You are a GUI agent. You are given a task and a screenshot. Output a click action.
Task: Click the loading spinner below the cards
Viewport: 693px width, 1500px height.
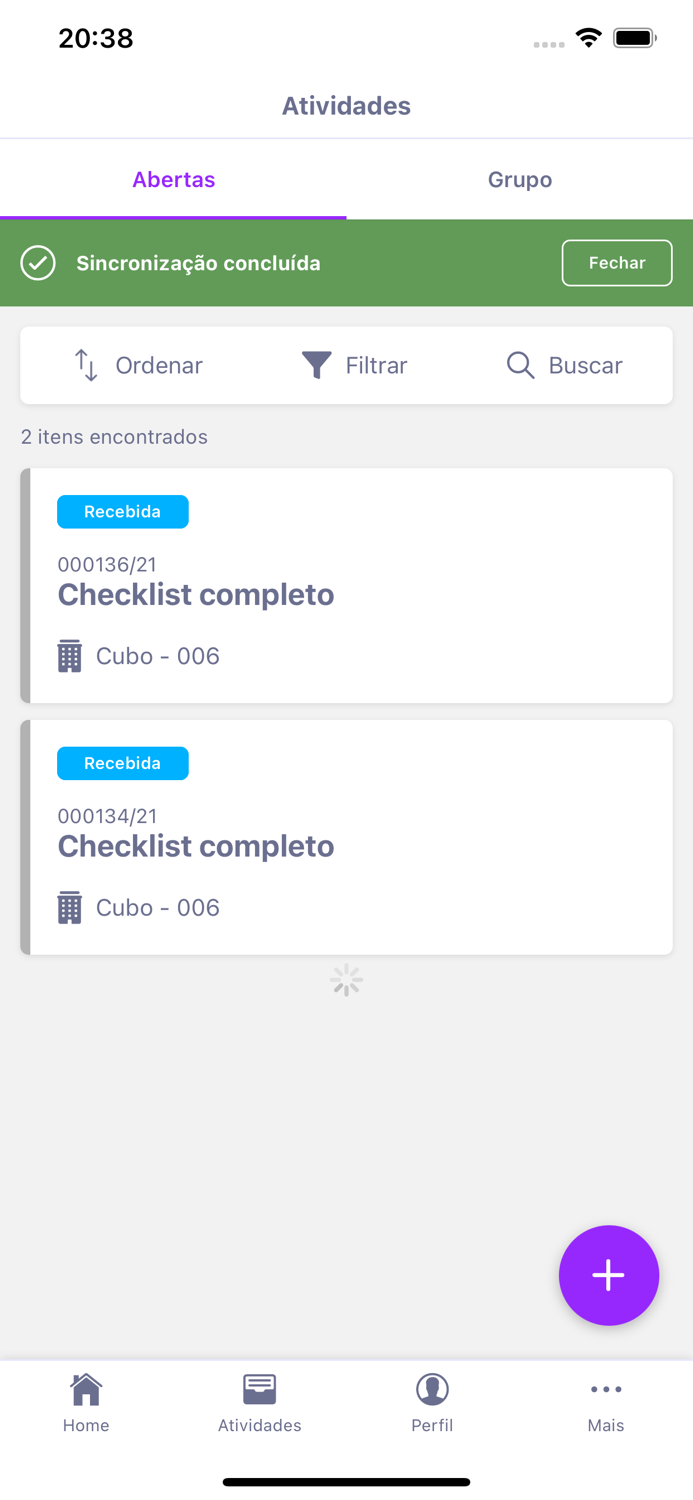346,980
